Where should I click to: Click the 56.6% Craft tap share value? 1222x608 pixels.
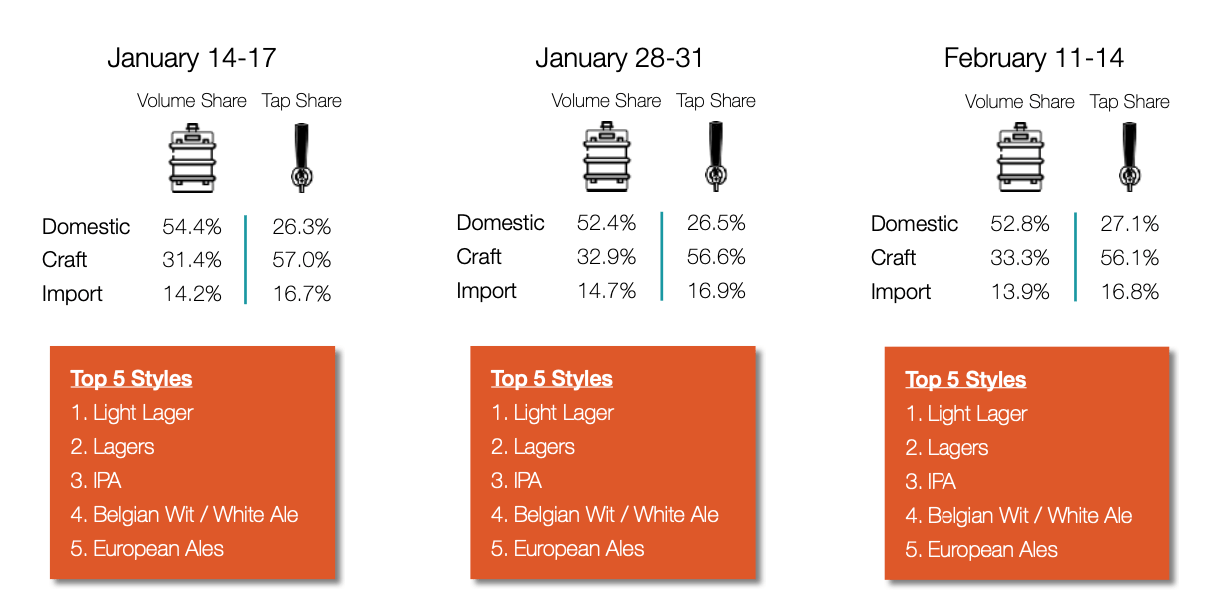[716, 257]
